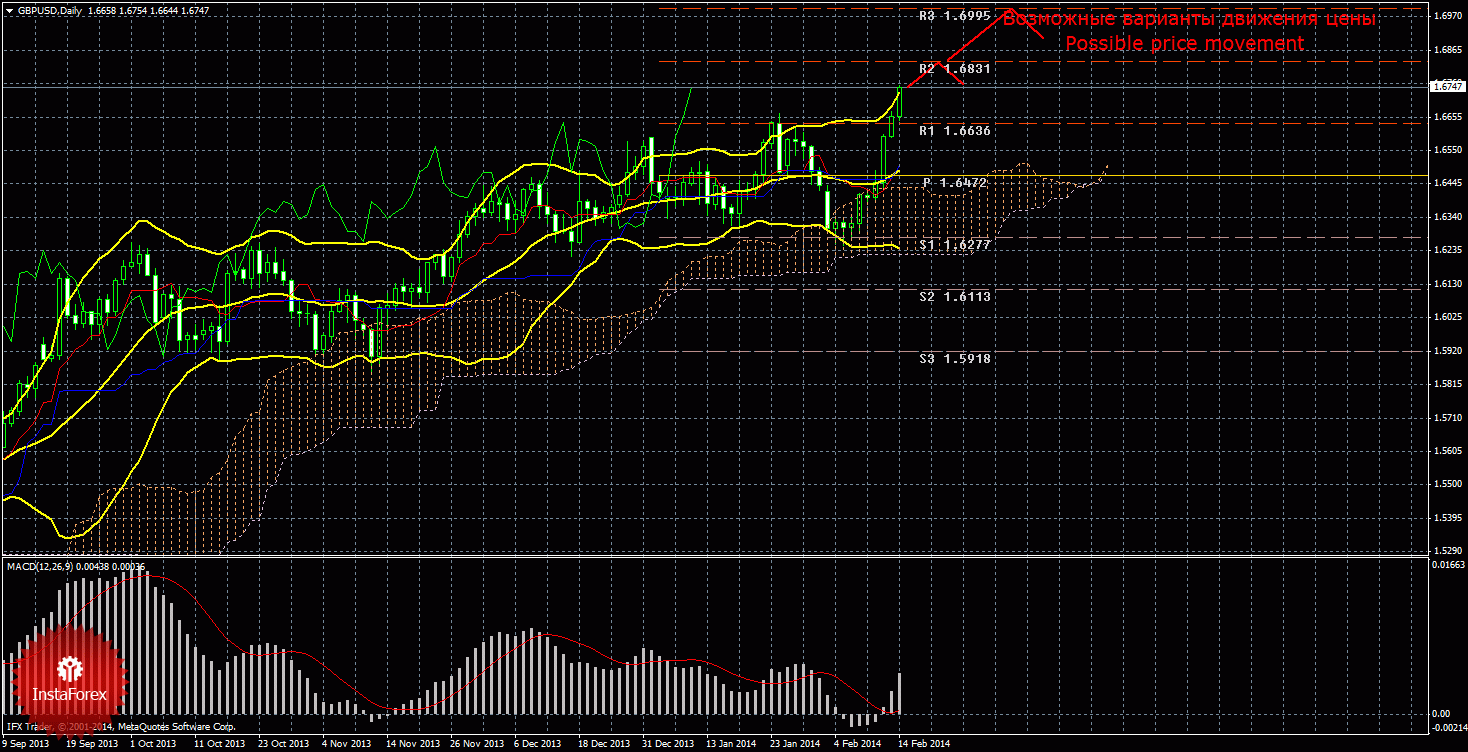Click the S3 1.5918 support label
This screenshot has height=752, width=1468.
tap(954, 358)
